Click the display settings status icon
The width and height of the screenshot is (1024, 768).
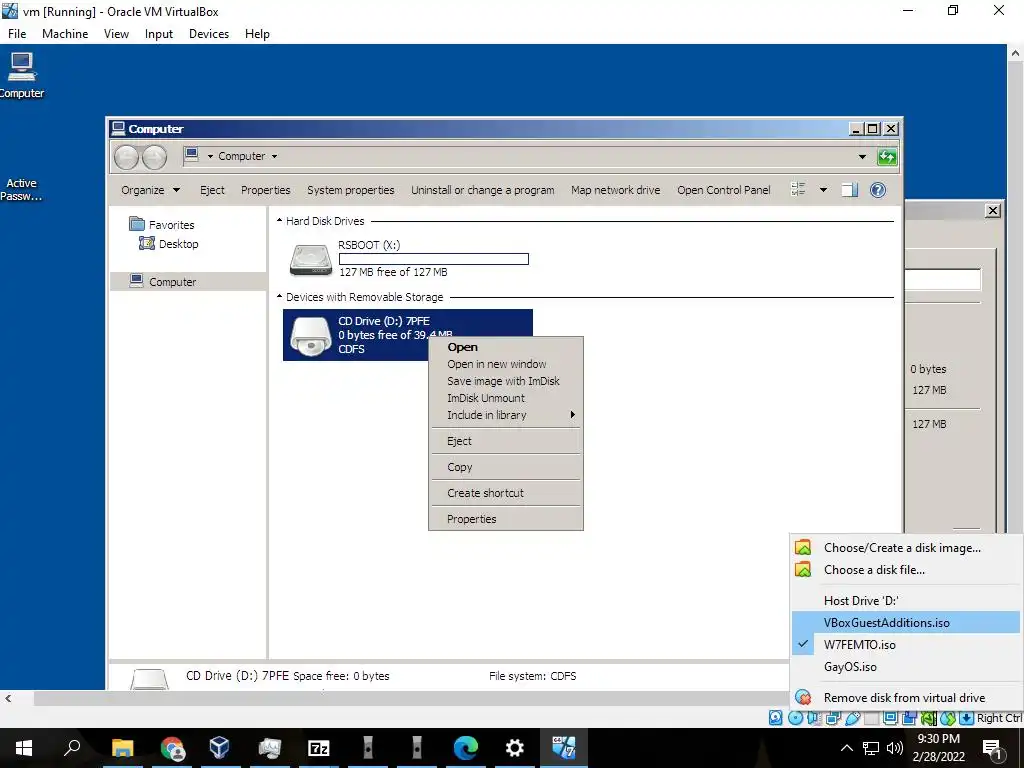pyautogui.click(x=890, y=718)
